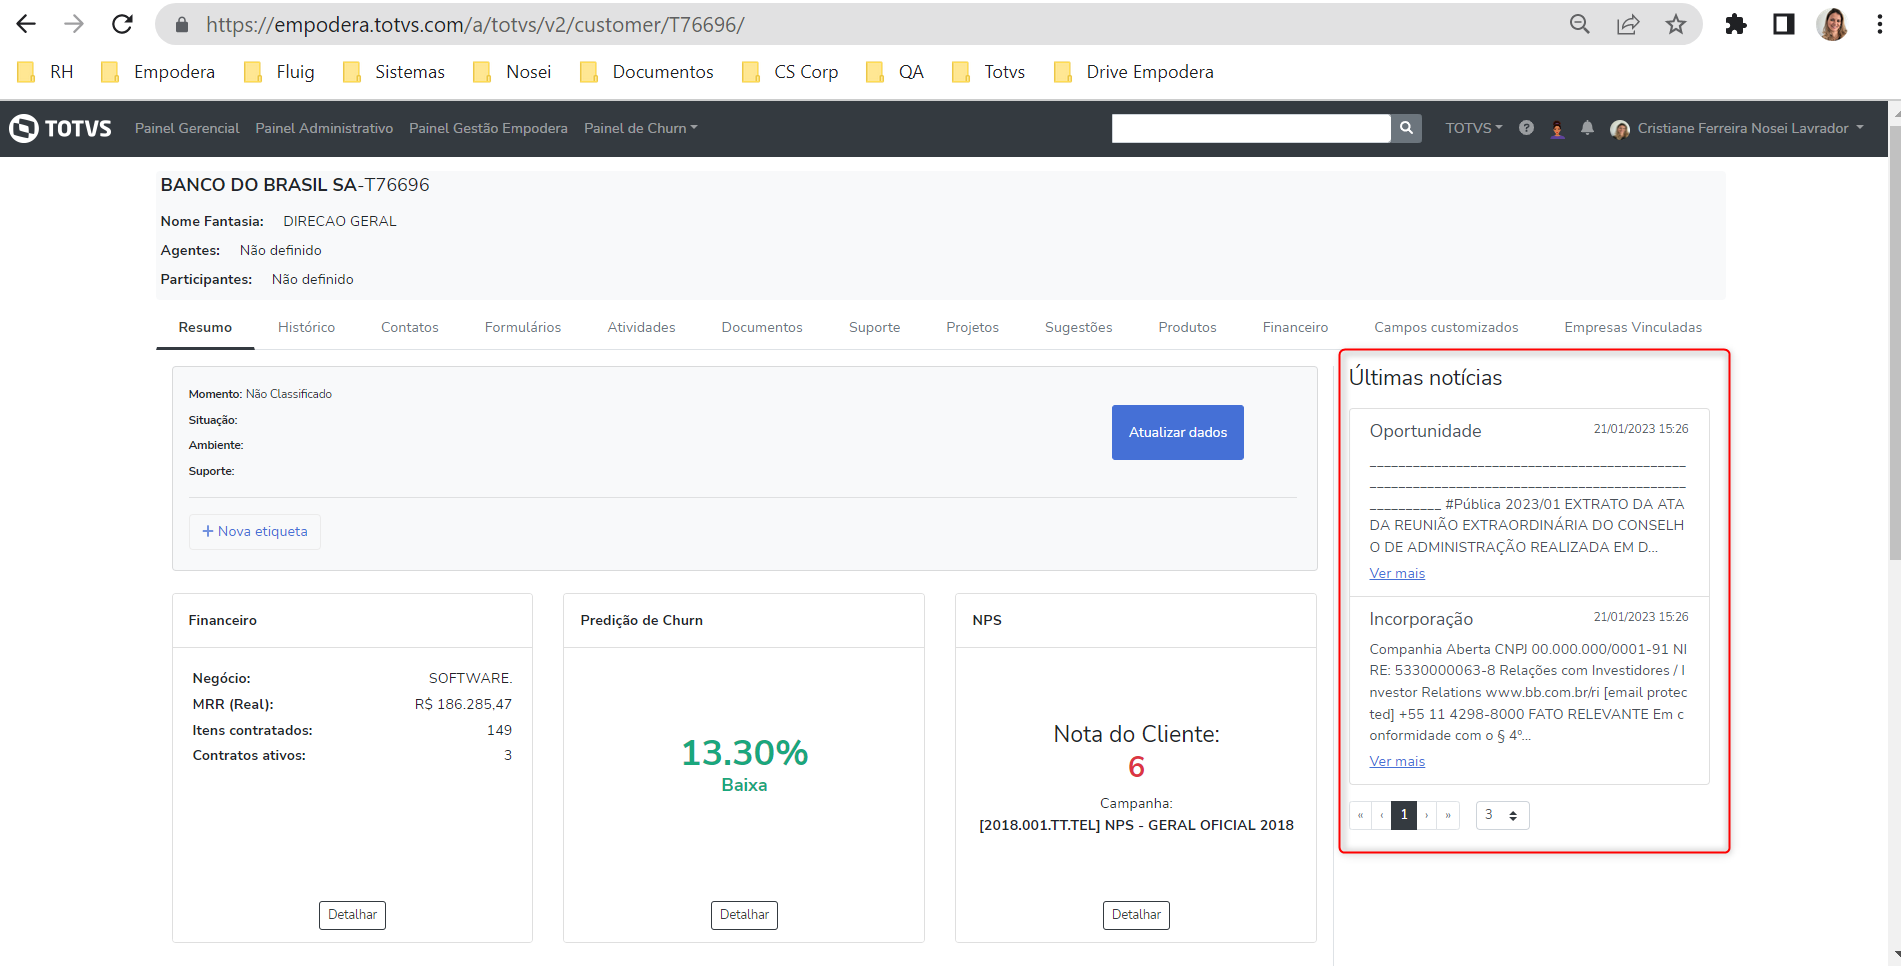Switch to the Produtos tab
Viewport: 1901px width, 966px height.
tap(1187, 327)
